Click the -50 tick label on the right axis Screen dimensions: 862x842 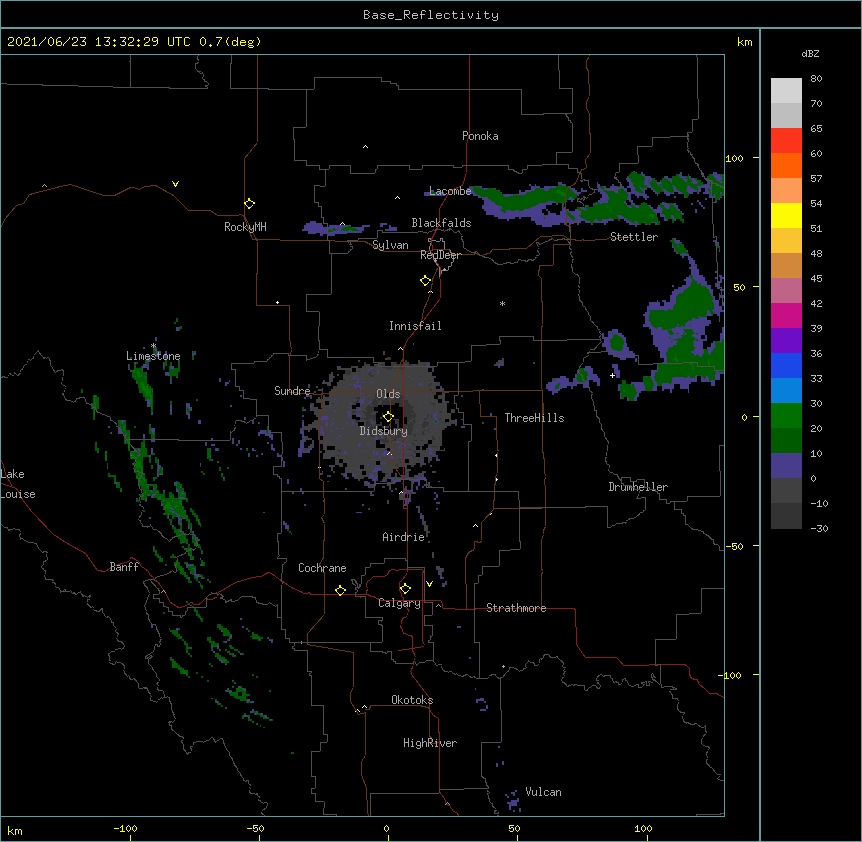tap(734, 546)
